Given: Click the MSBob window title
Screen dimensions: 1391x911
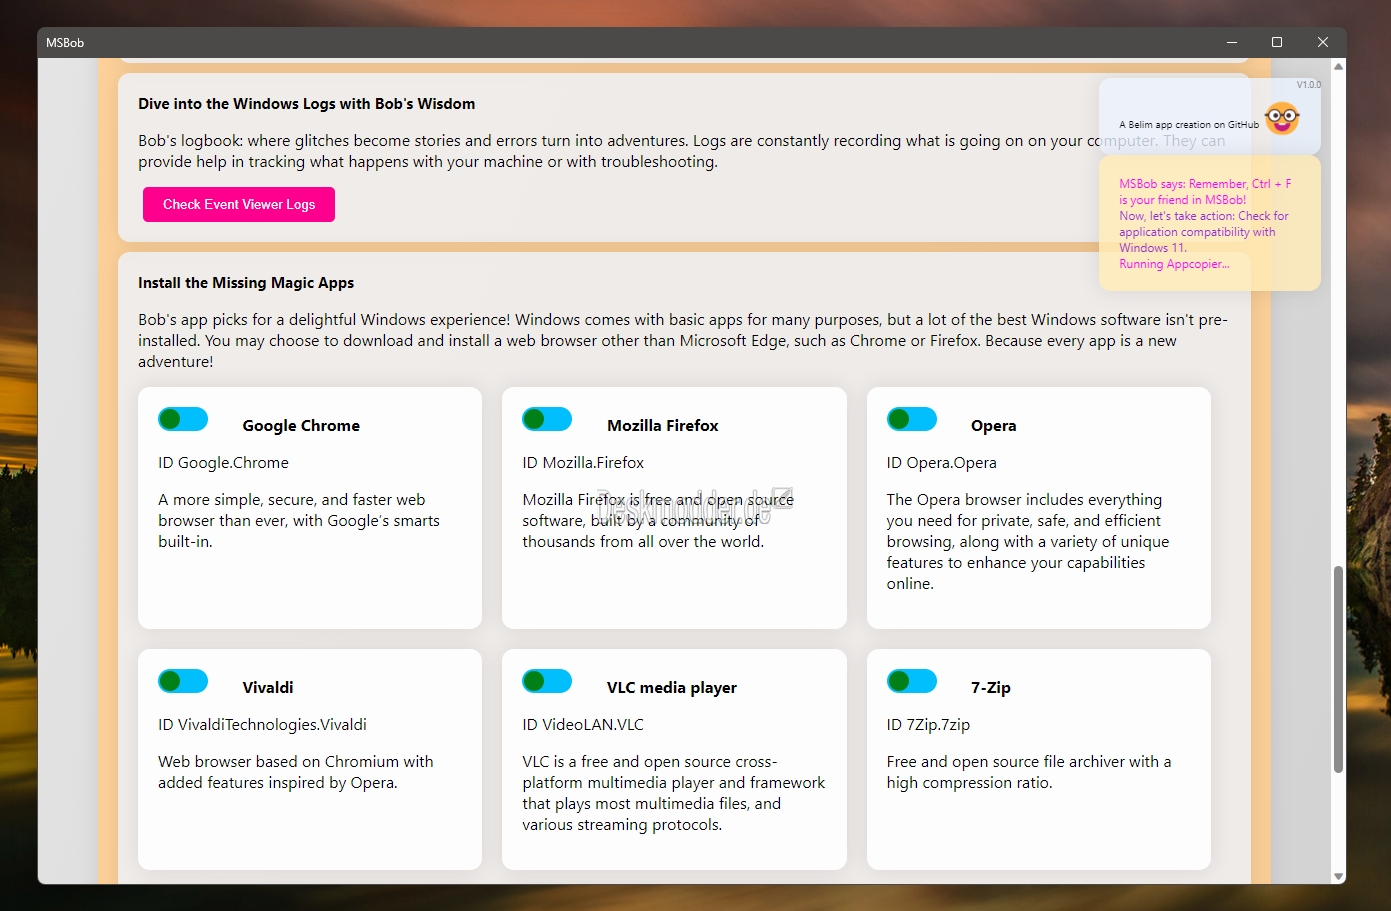Looking at the screenshot, I should [65, 43].
